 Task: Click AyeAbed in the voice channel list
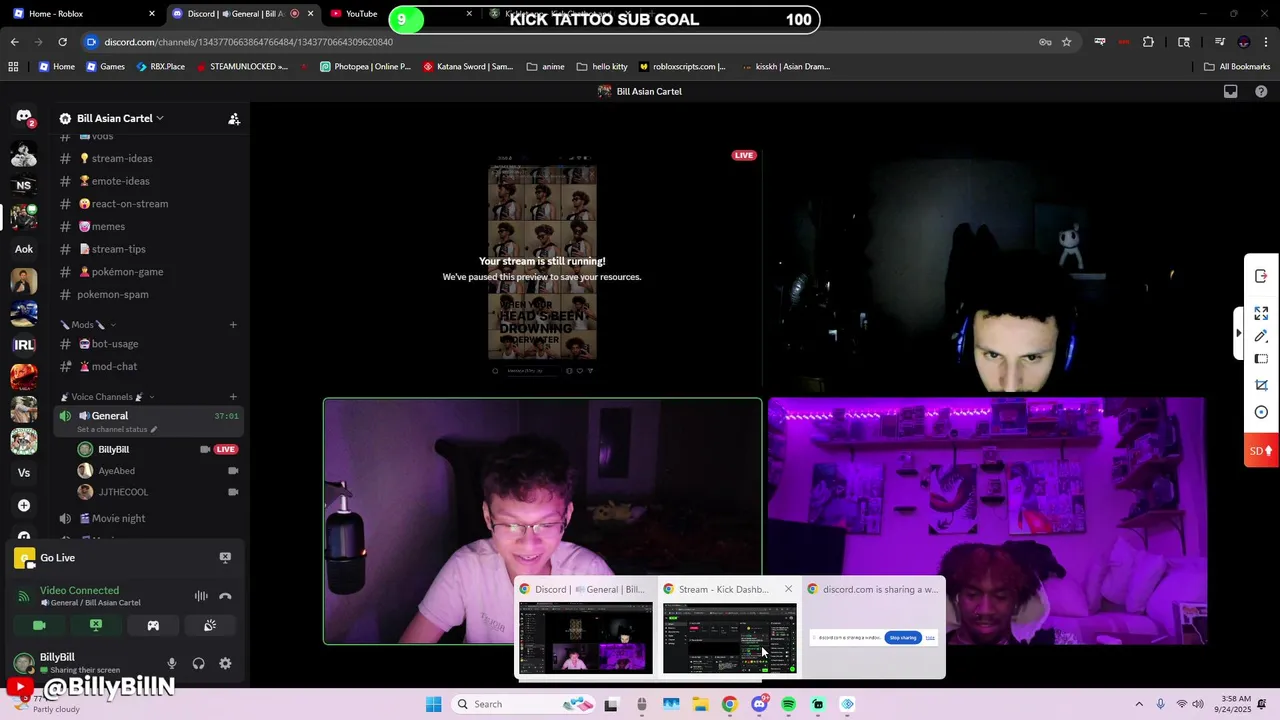[117, 471]
